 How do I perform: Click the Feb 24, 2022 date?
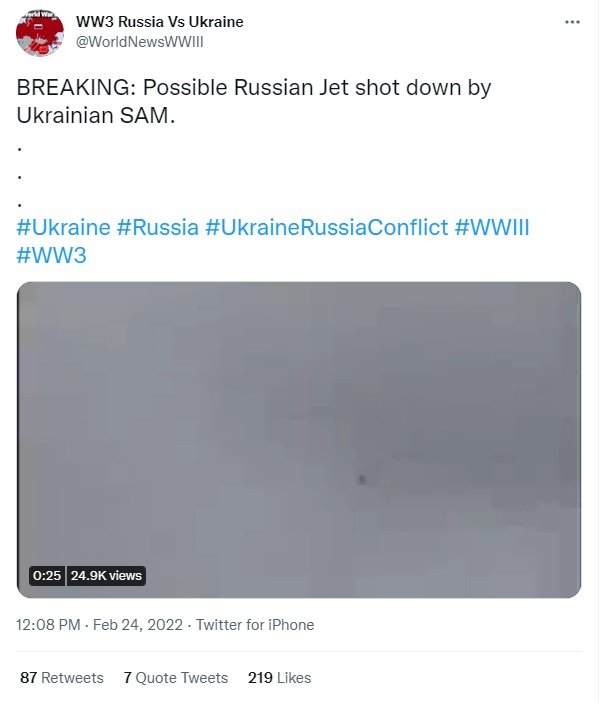click(x=138, y=625)
